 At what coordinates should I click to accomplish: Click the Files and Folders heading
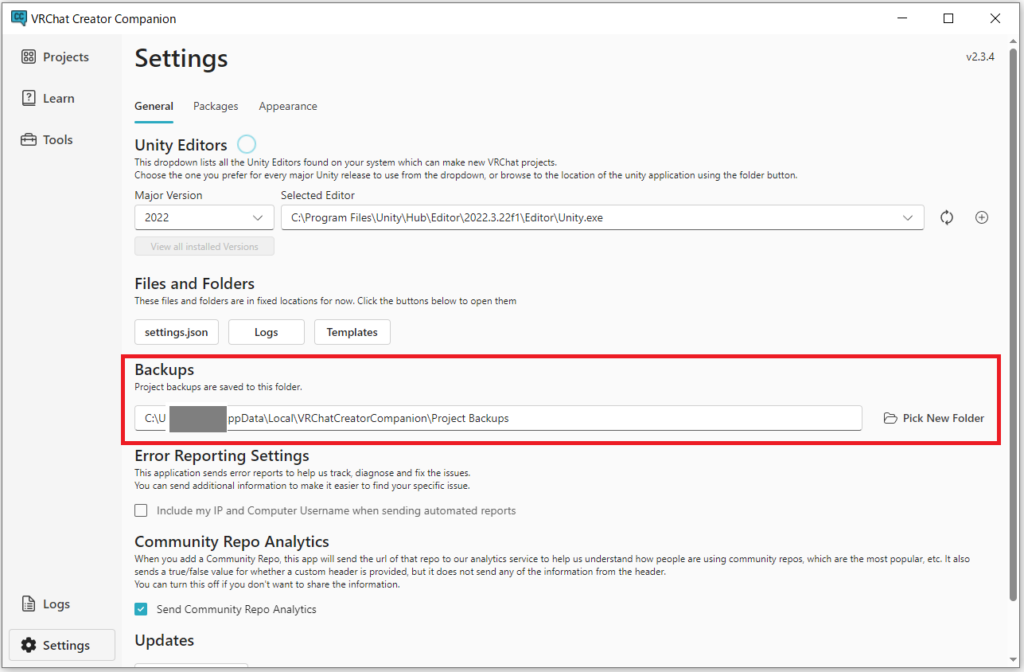point(194,283)
